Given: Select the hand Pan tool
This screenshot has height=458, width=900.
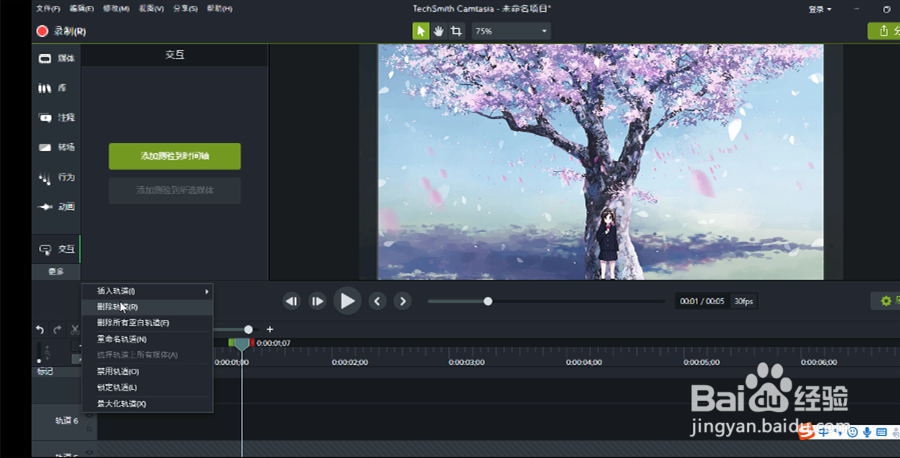Looking at the screenshot, I should pos(439,31).
